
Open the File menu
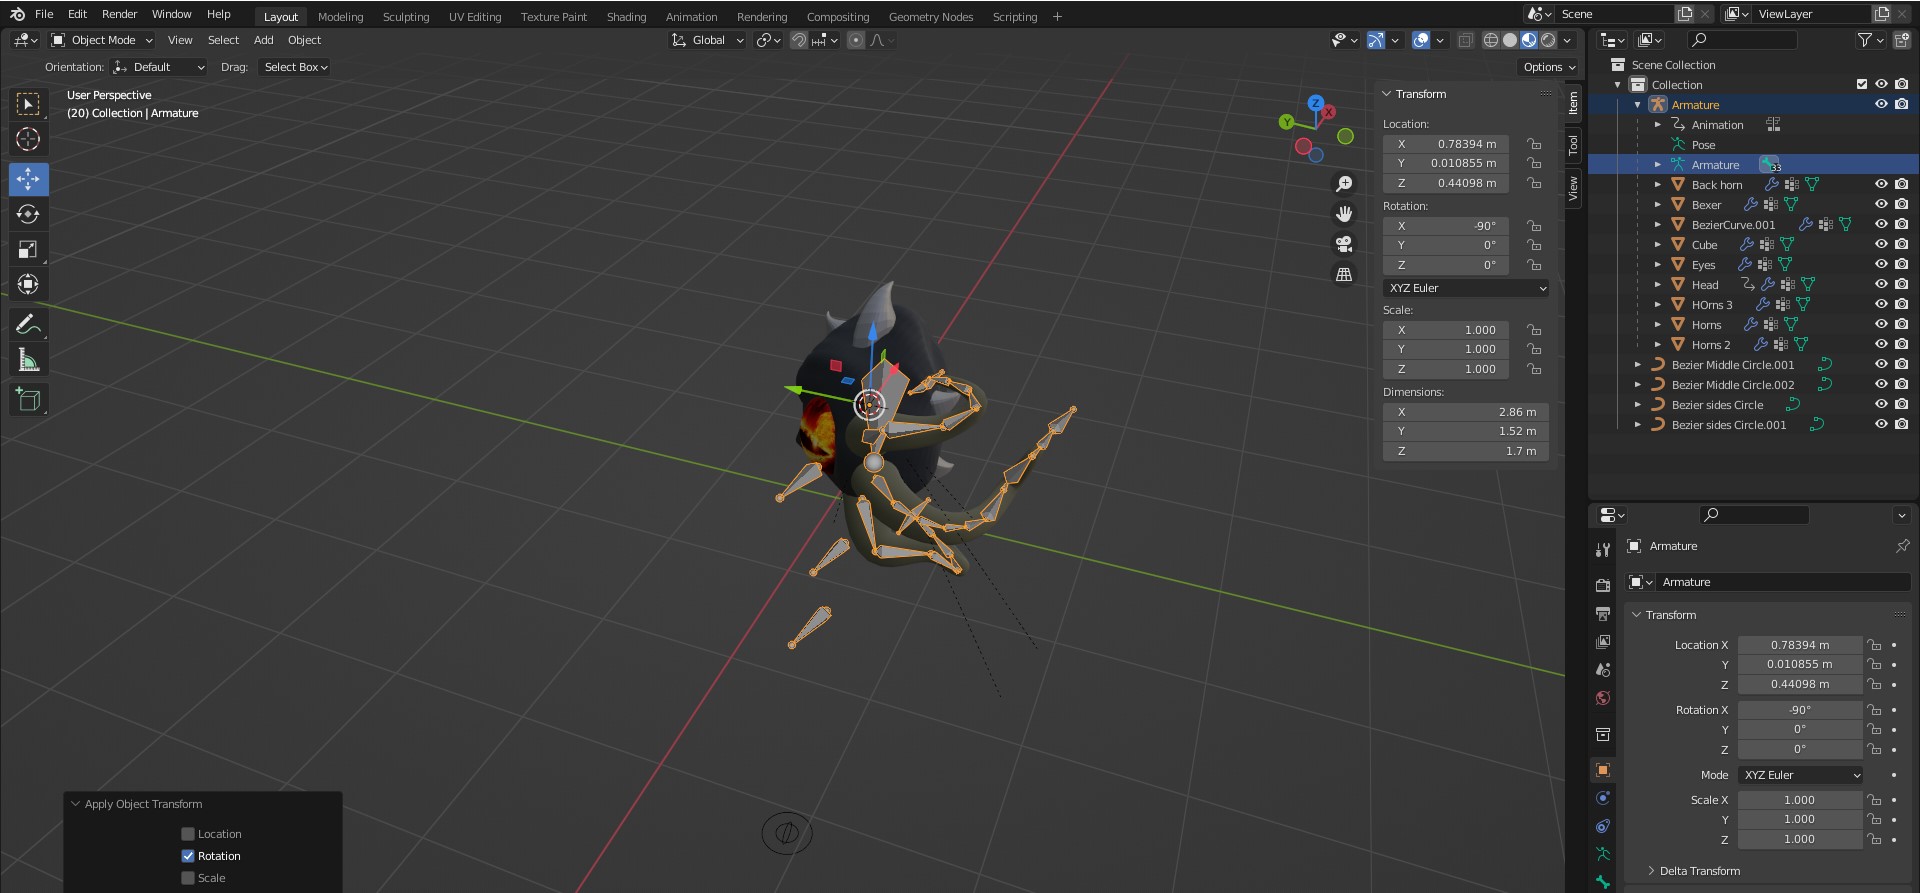click(44, 14)
